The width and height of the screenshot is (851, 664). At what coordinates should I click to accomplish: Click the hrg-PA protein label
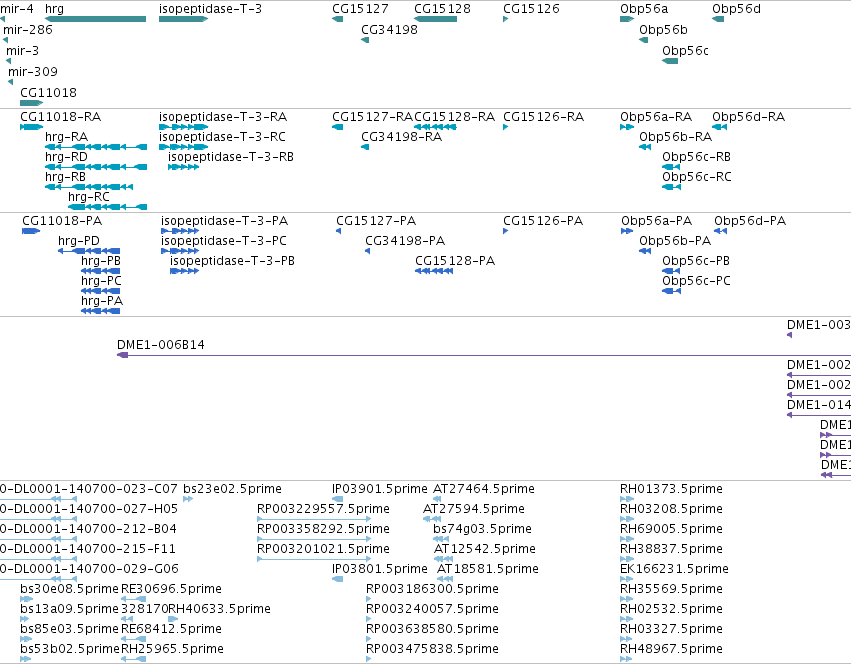tap(102, 301)
